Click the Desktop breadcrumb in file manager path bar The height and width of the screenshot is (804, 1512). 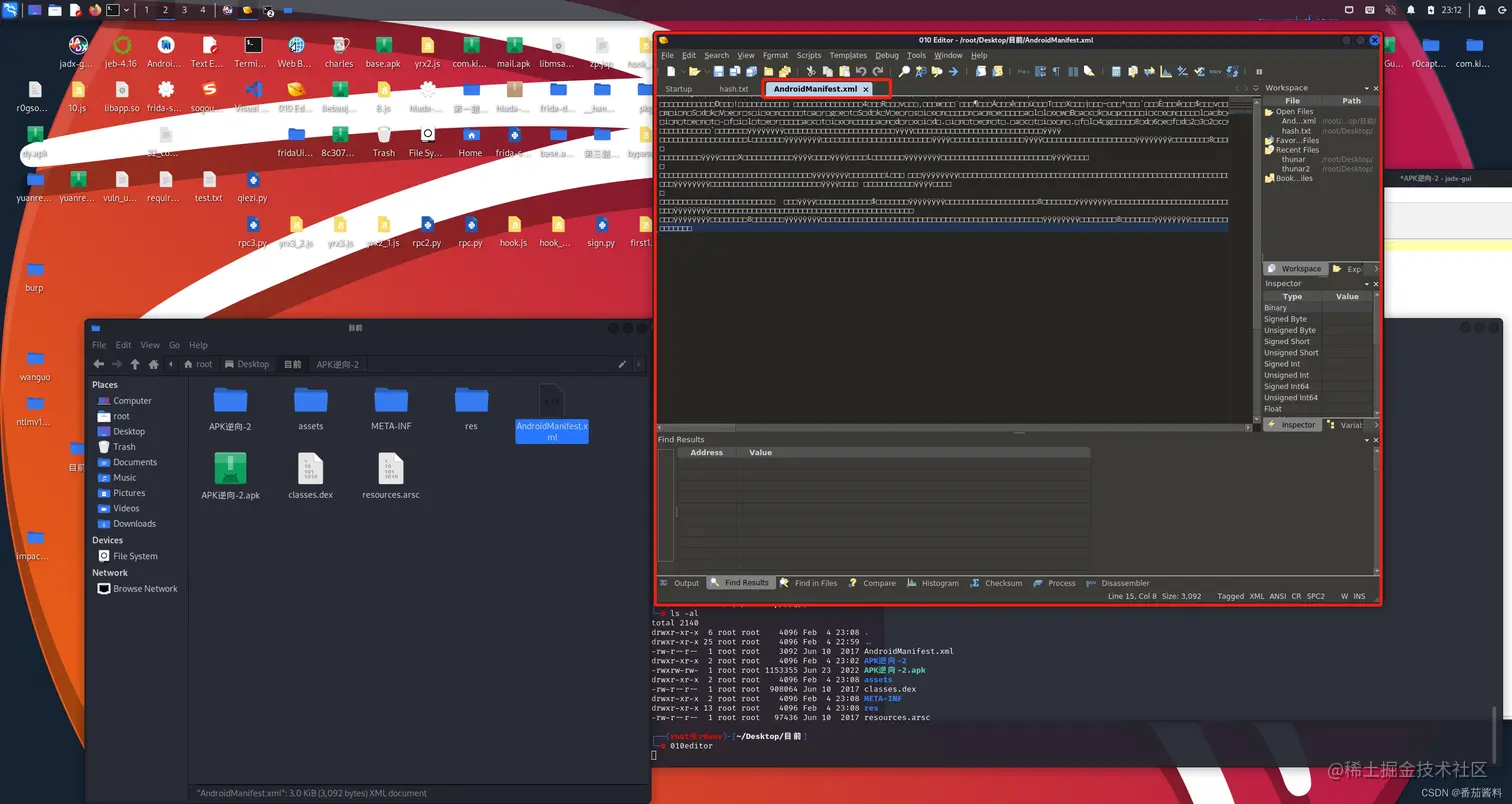[x=247, y=364]
